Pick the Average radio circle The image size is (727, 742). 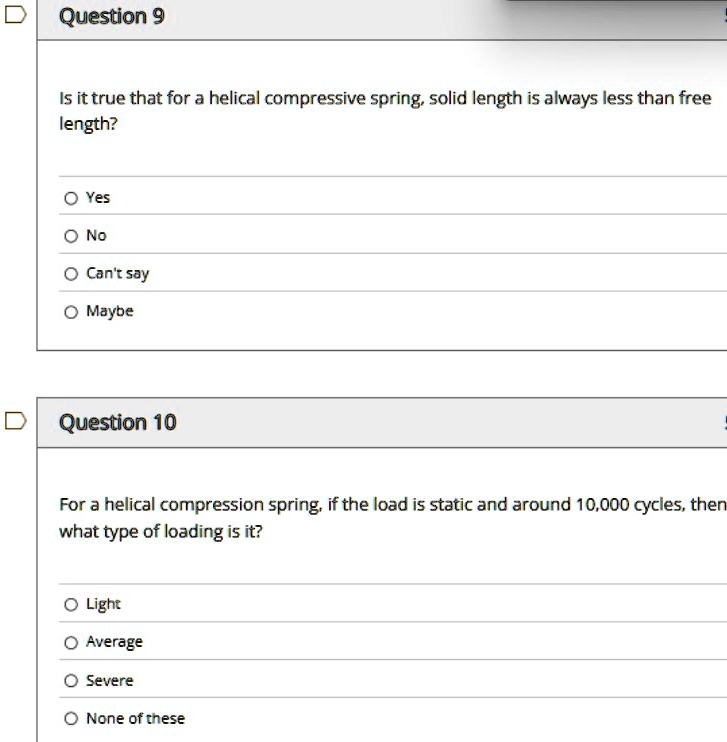point(71,643)
